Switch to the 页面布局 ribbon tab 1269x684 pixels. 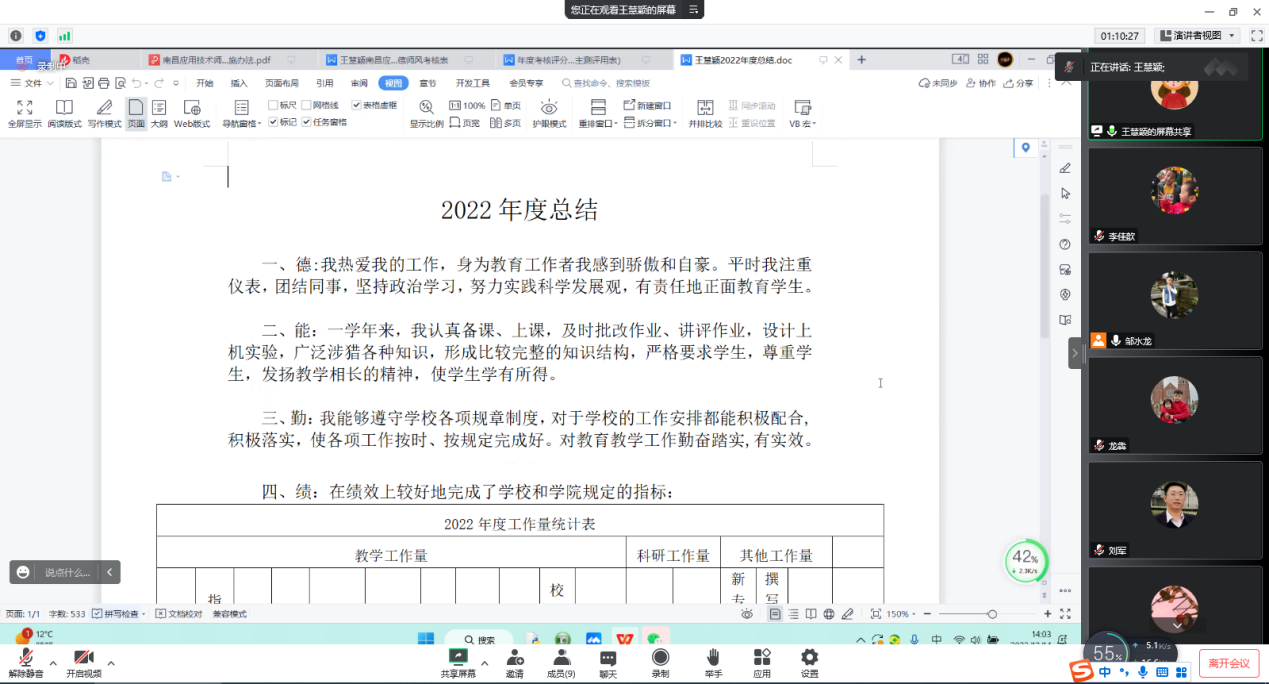tap(281, 83)
